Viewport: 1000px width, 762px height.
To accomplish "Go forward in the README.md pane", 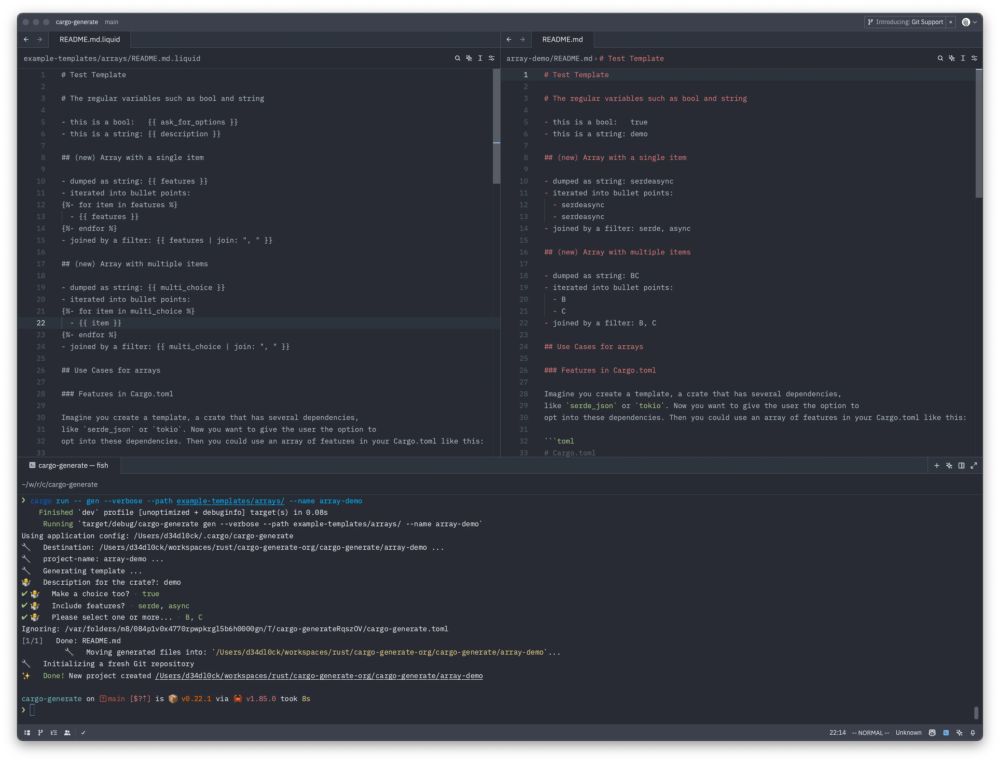I will [x=523, y=40].
